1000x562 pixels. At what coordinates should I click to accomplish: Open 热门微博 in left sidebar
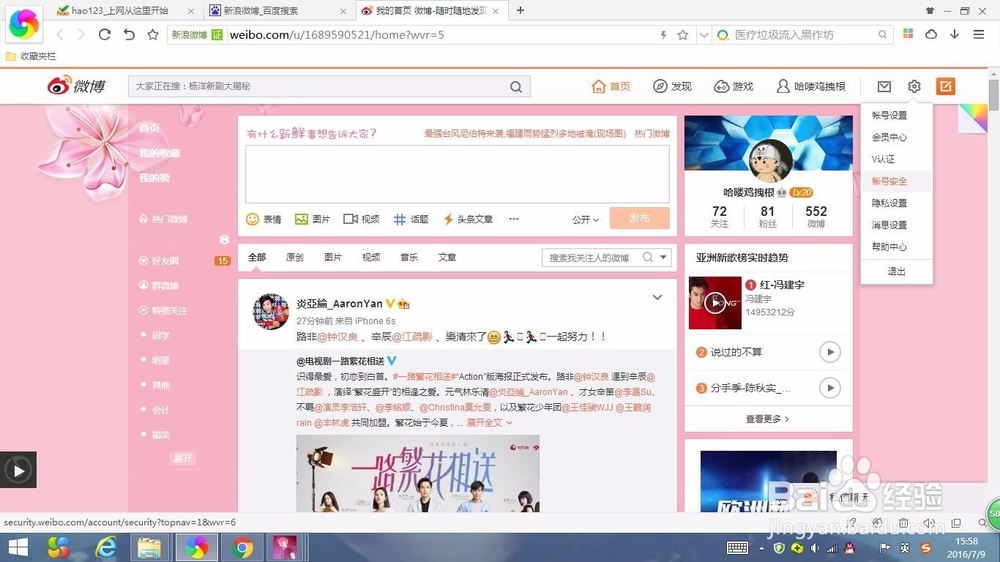click(x=163, y=219)
